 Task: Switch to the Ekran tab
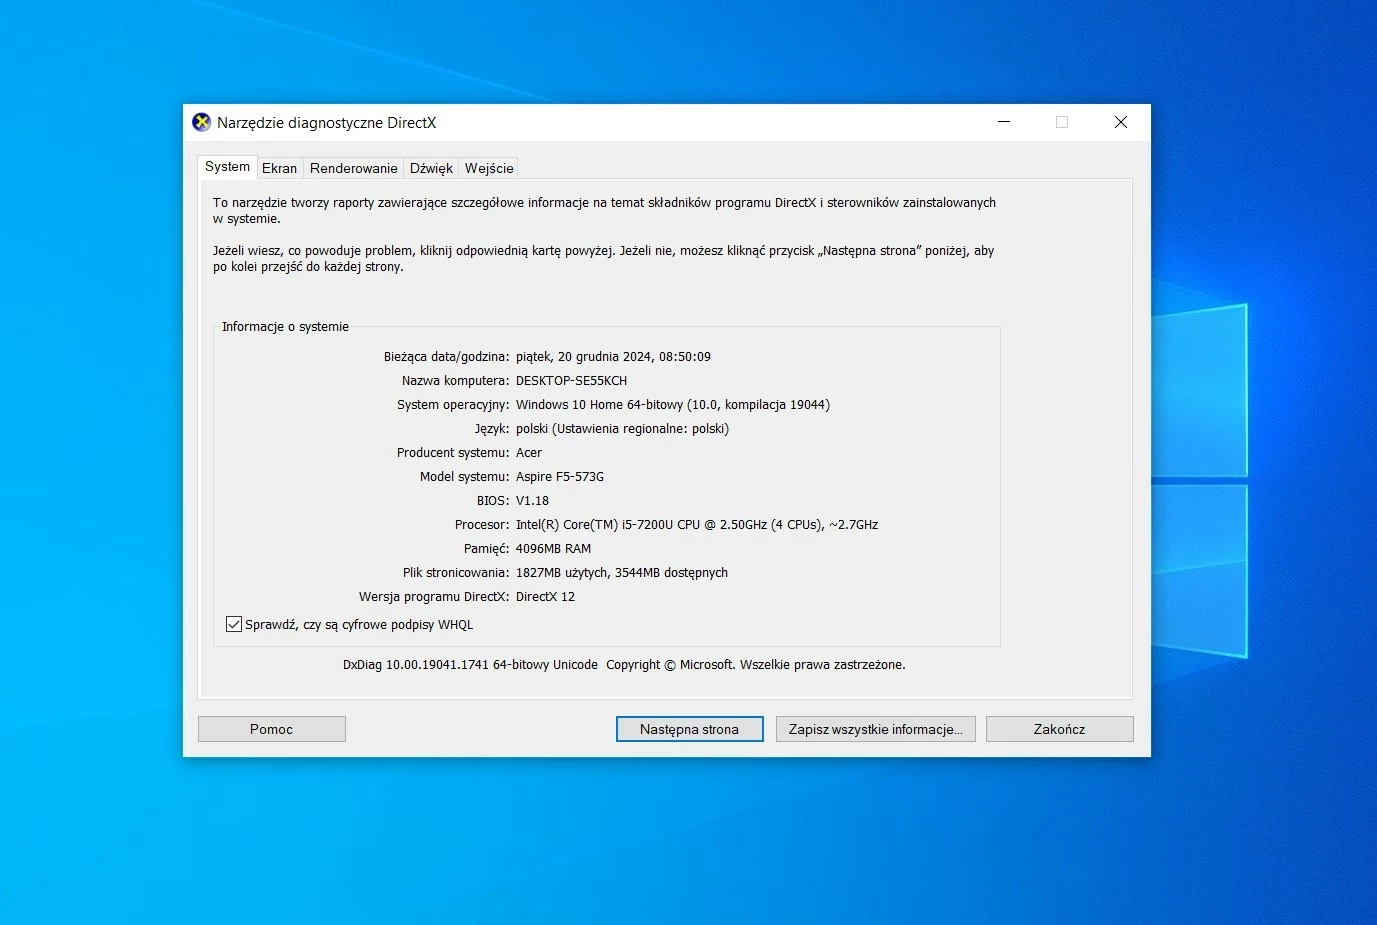279,168
